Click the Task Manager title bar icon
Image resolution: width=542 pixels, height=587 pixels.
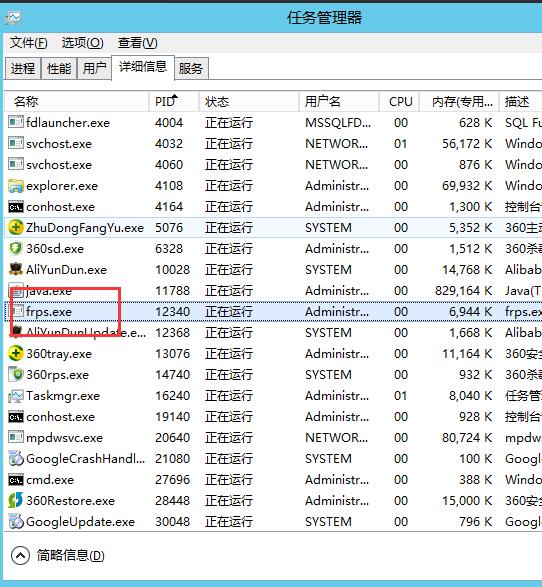coord(13,18)
